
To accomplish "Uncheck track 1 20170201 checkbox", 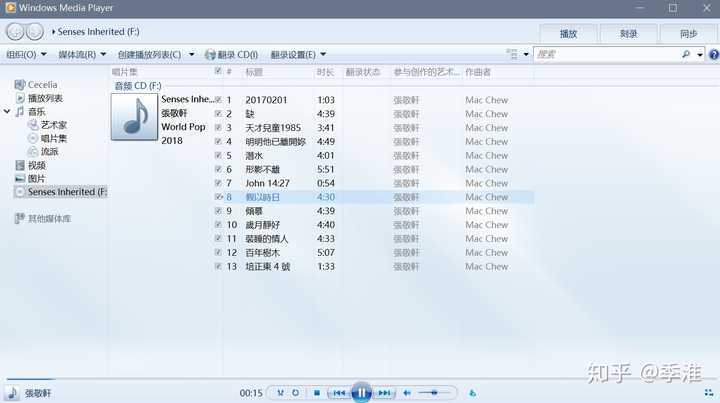I will tap(218, 100).
